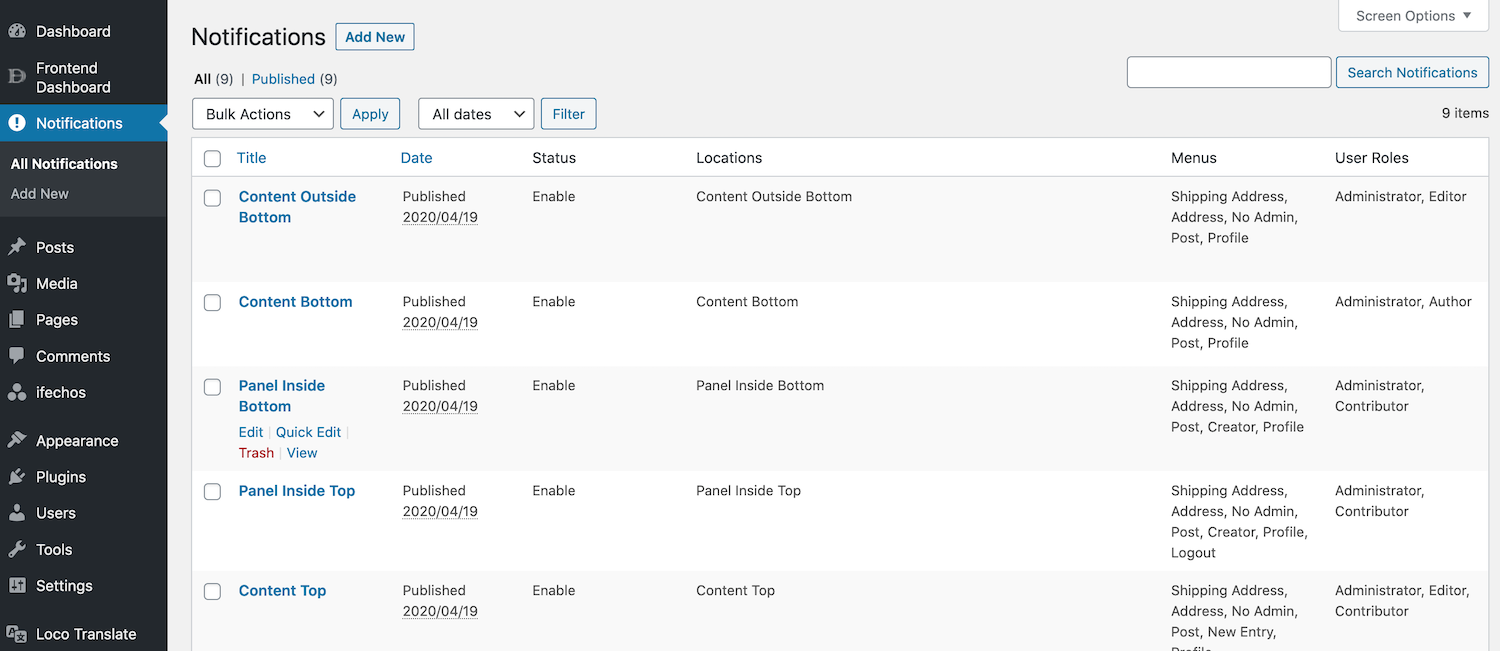This screenshot has width=1500, height=651.
Task: Open the Loco Translate menu item
Action: 84,634
